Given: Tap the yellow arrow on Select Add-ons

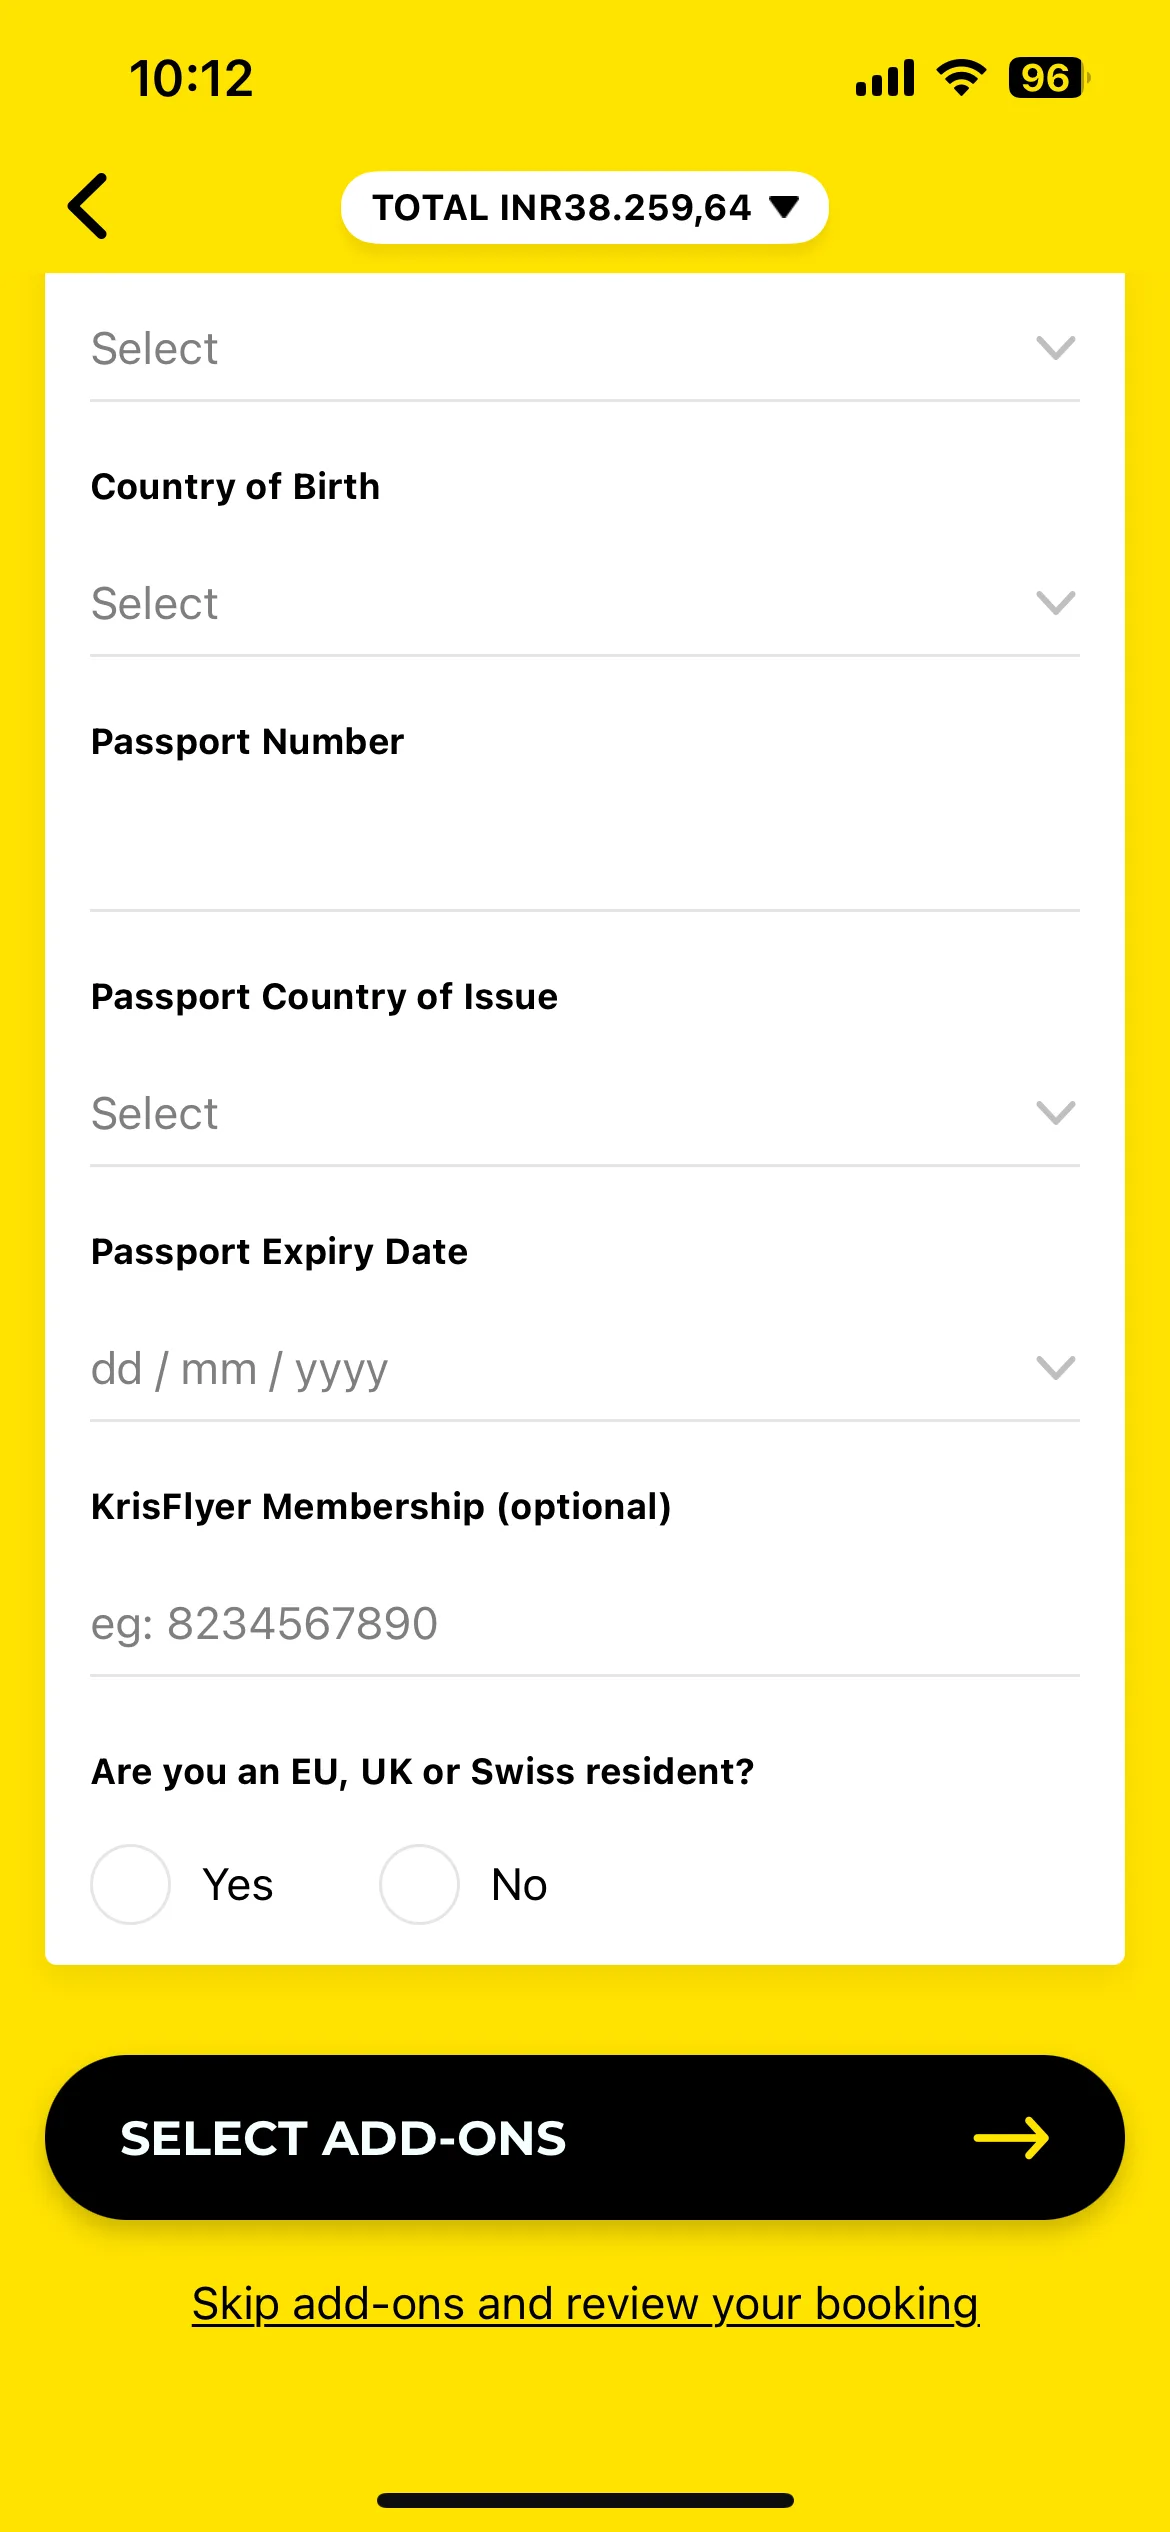Looking at the screenshot, I should coord(1011,2138).
